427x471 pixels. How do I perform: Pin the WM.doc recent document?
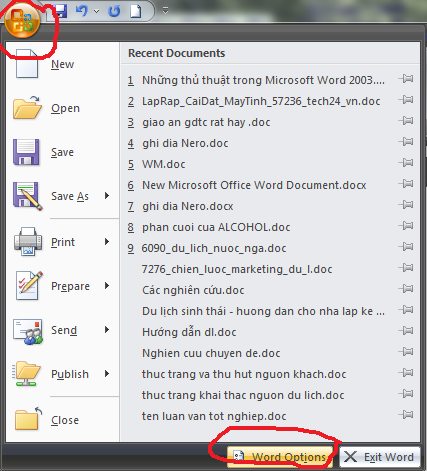(x=406, y=163)
